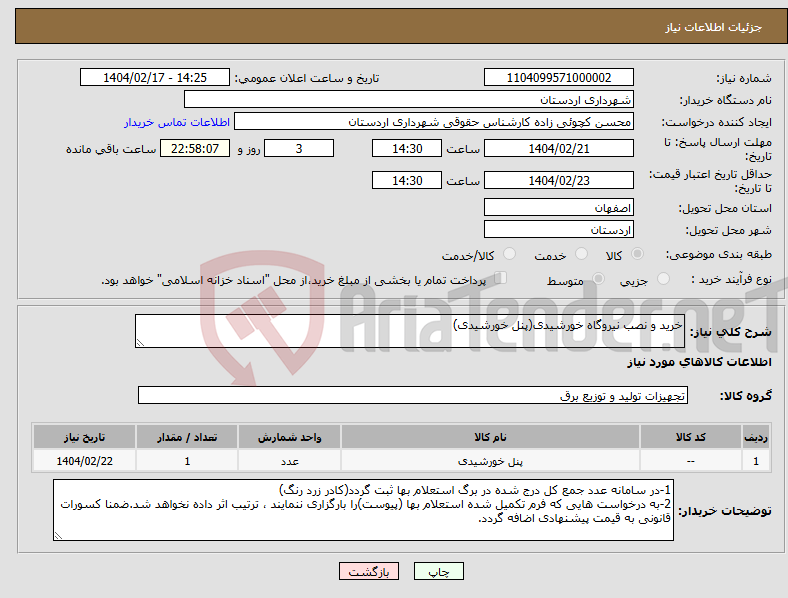The image size is (788, 598).
Task: Click the تعداد / مقدار column header
Action: pos(187,437)
